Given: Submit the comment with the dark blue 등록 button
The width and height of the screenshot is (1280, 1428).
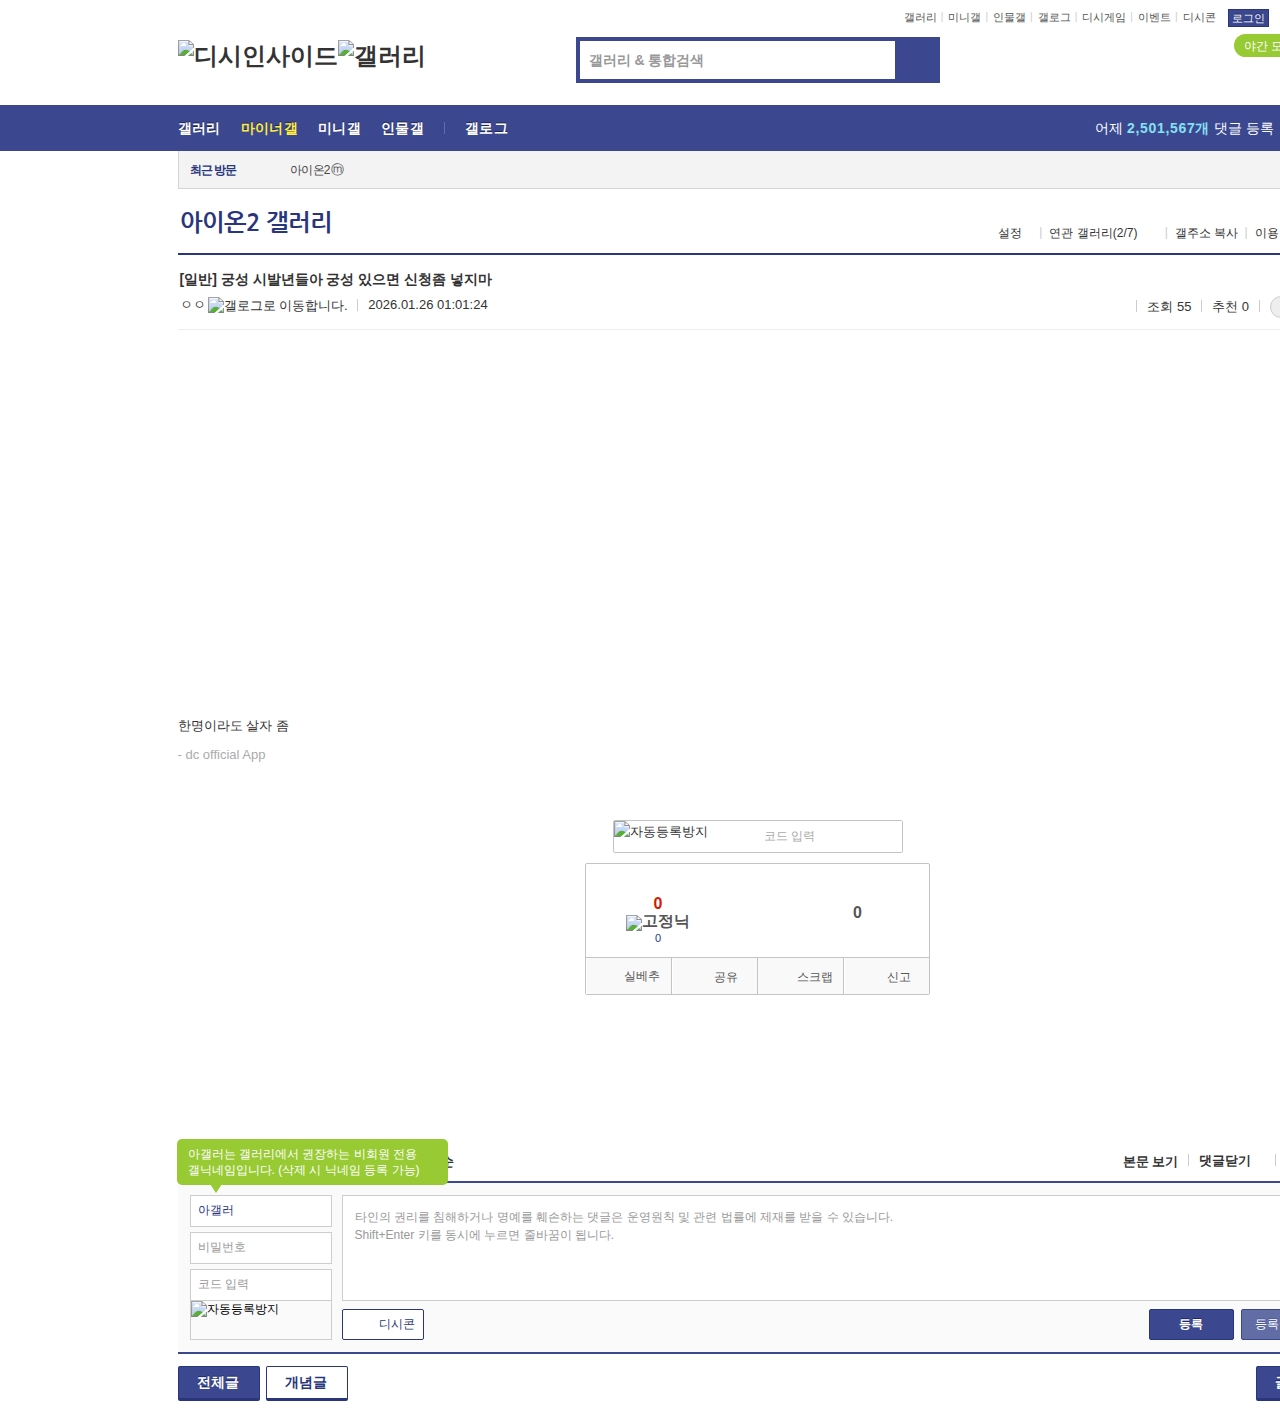Looking at the screenshot, I should tap(1191, 1324).
